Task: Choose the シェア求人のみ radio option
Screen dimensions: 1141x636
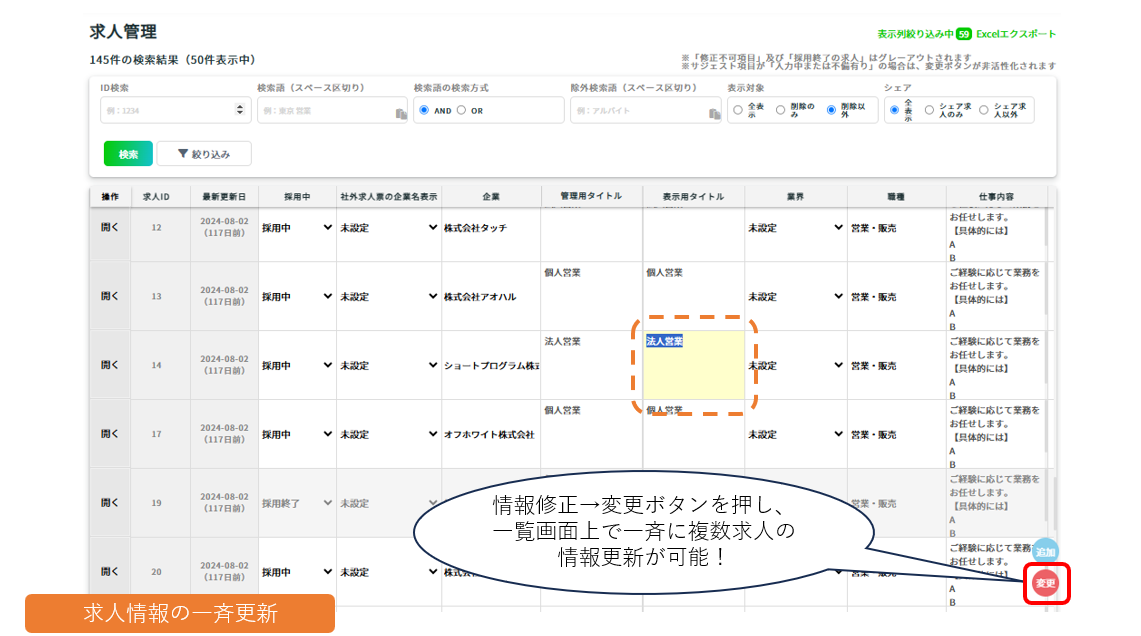Action: pyautogui.click(x=930, y=110)
